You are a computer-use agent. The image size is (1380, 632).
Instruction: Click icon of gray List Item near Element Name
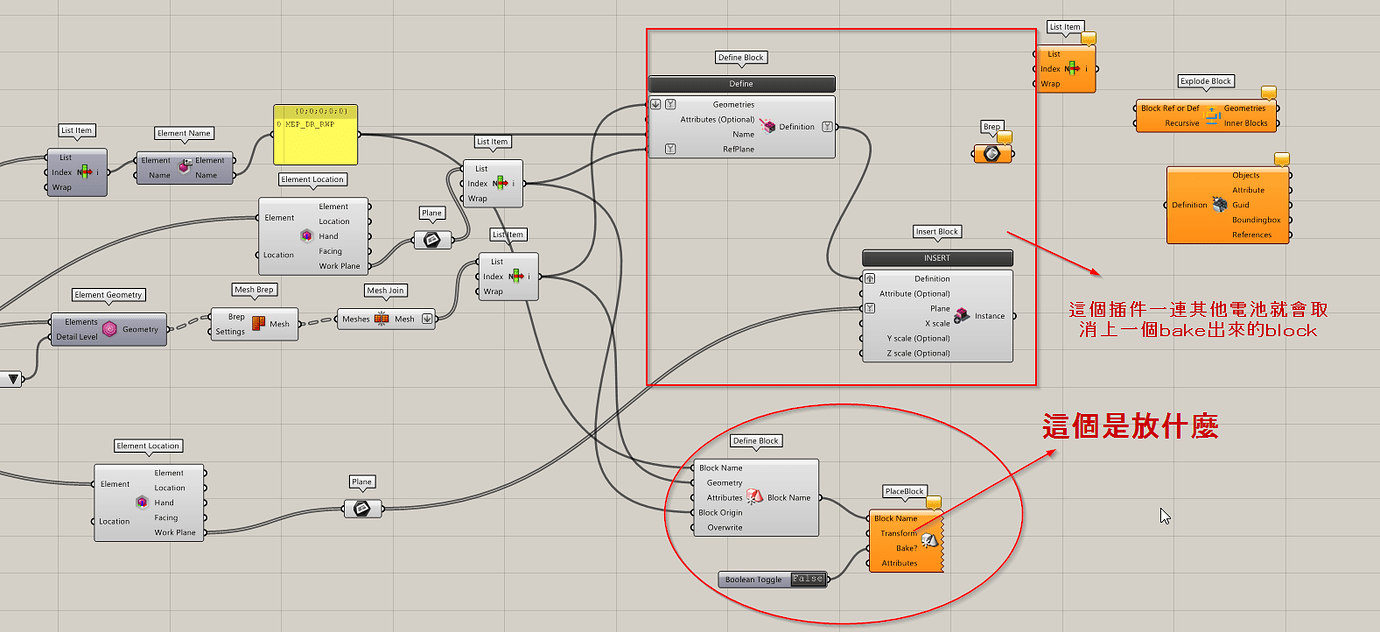pyautogui.click(x=84, y=172)
